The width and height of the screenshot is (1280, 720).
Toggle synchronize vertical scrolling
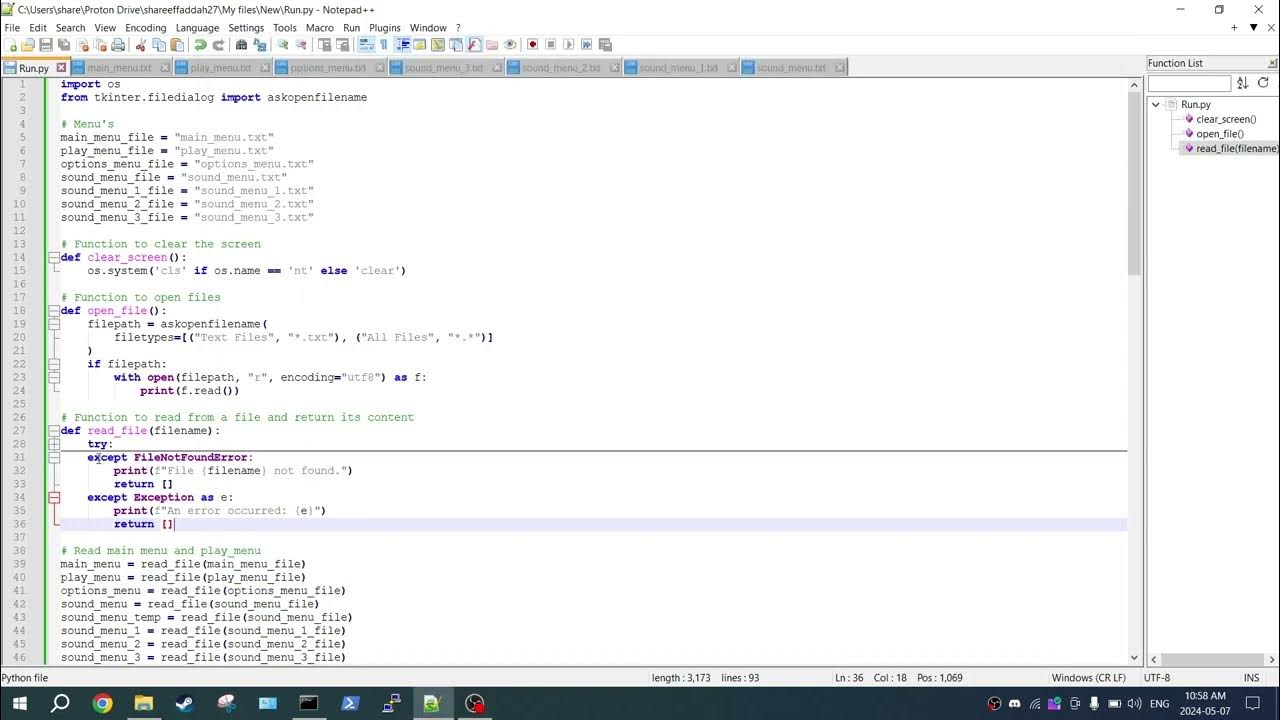click(324, 44)
